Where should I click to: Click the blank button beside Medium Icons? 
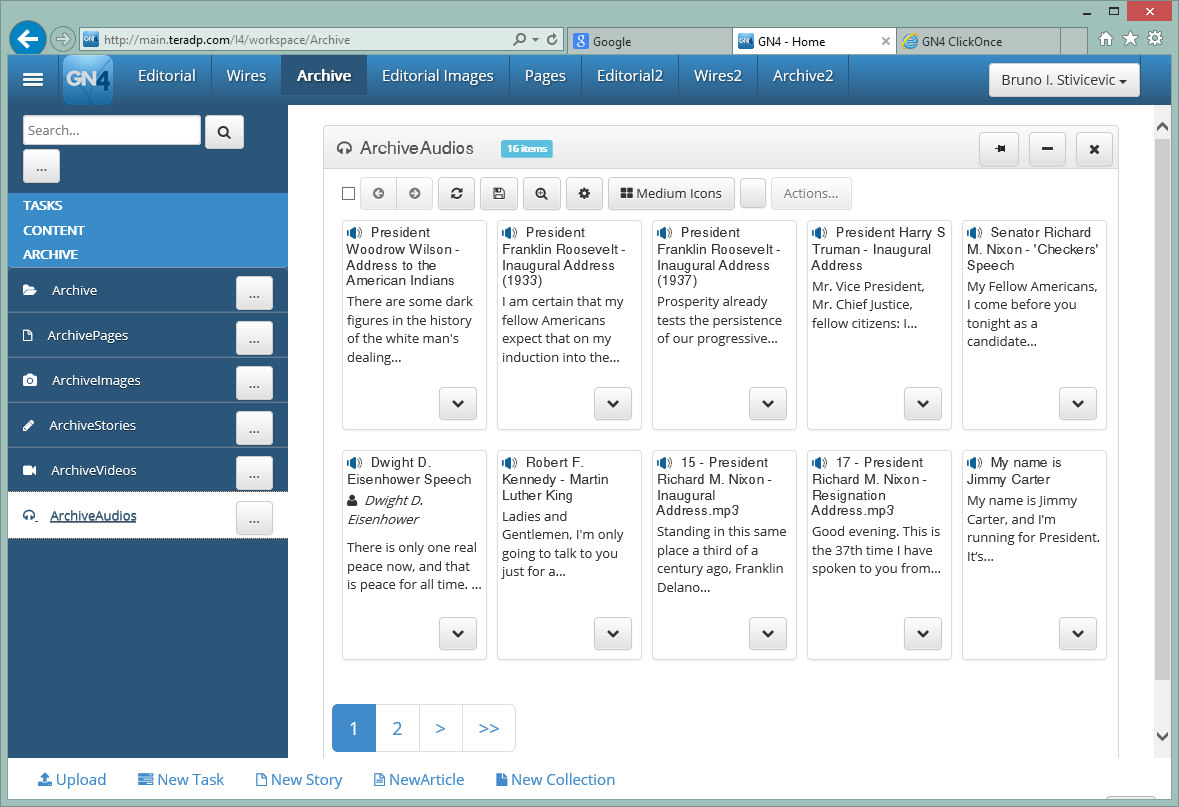(x=753, y=193)
